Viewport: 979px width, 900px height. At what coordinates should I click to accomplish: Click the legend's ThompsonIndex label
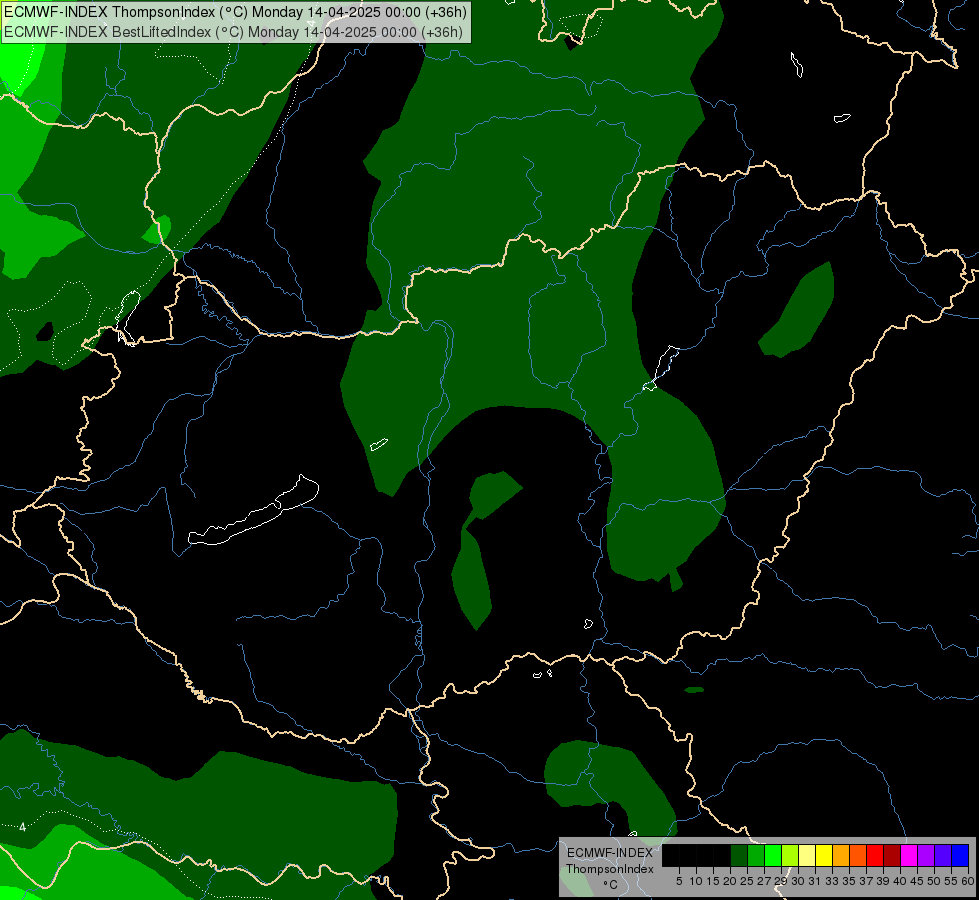click(610, 869)
